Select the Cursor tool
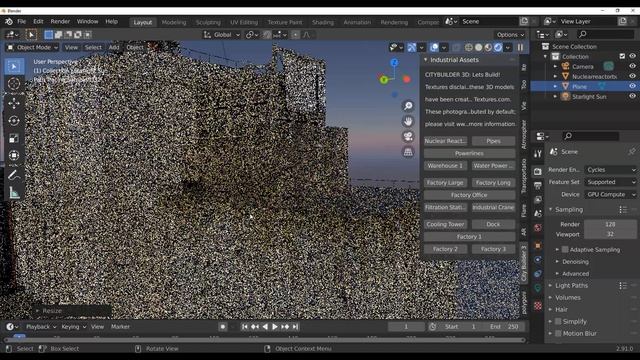Viewport: 640px width, 360px height. click(14, 83)
